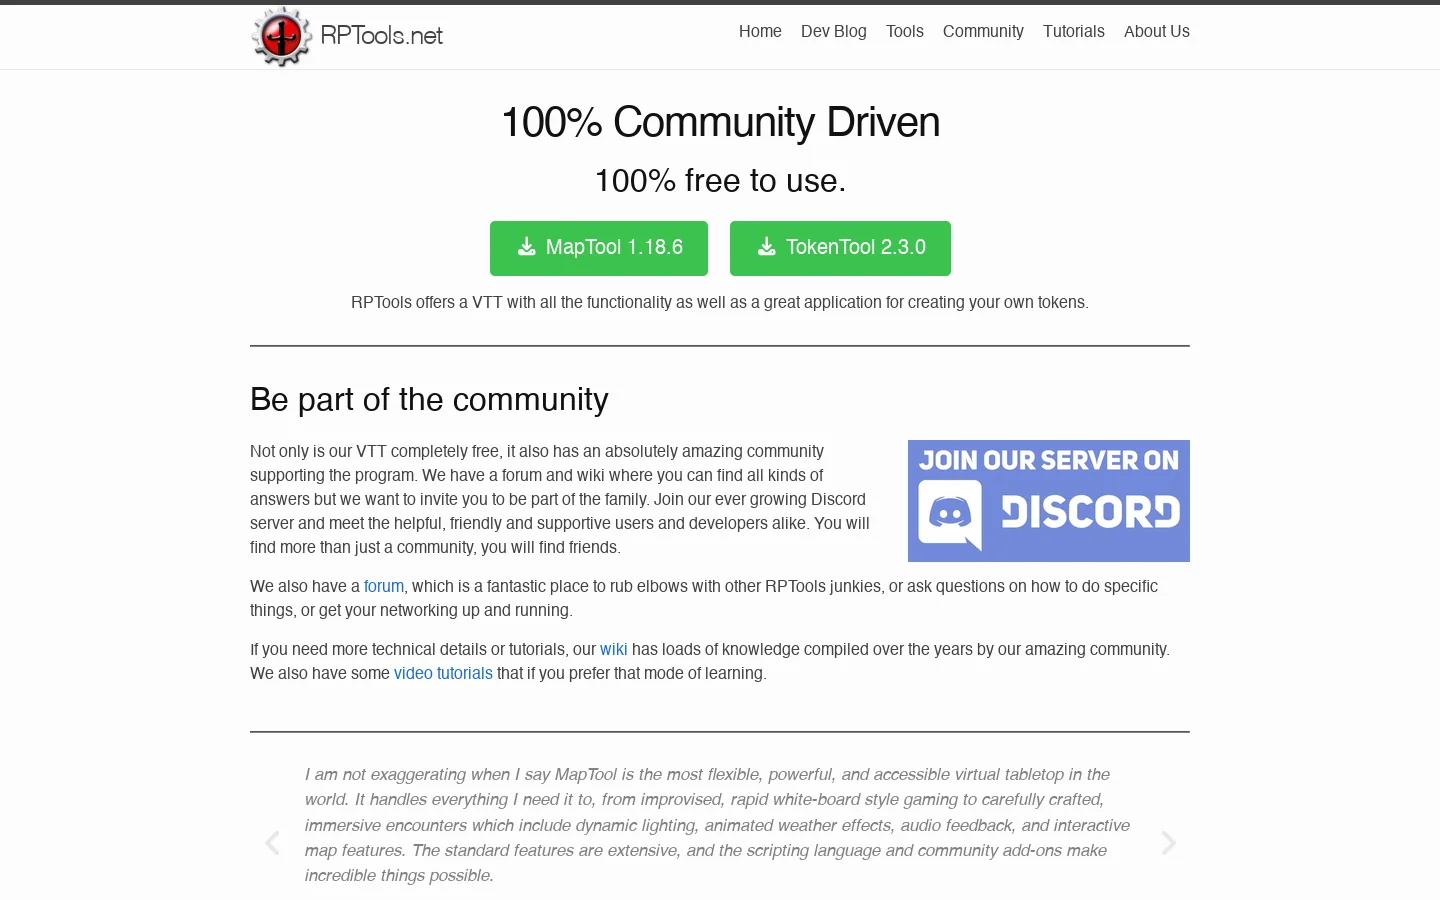1440x900 pixels.
Task: Click the 'RPTools offers a VTT' description line
Action: (x=720, y=302)
